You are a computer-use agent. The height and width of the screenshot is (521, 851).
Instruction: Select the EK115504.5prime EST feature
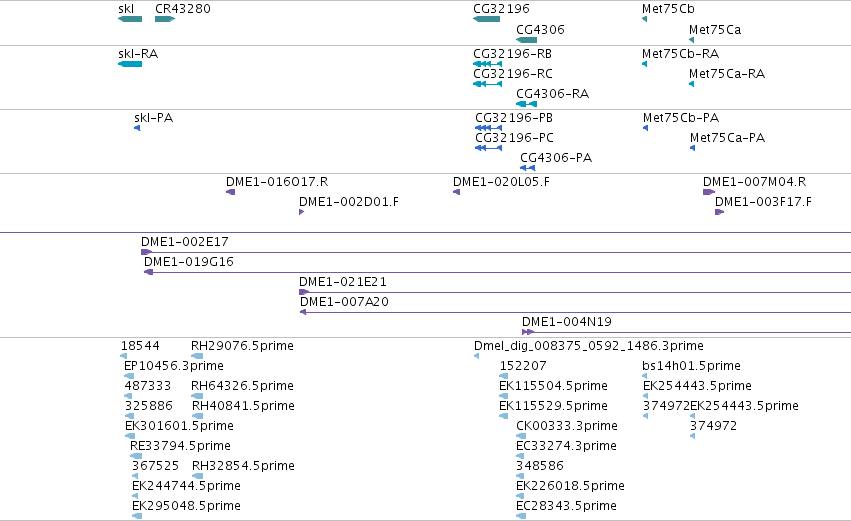coord(503,396)
